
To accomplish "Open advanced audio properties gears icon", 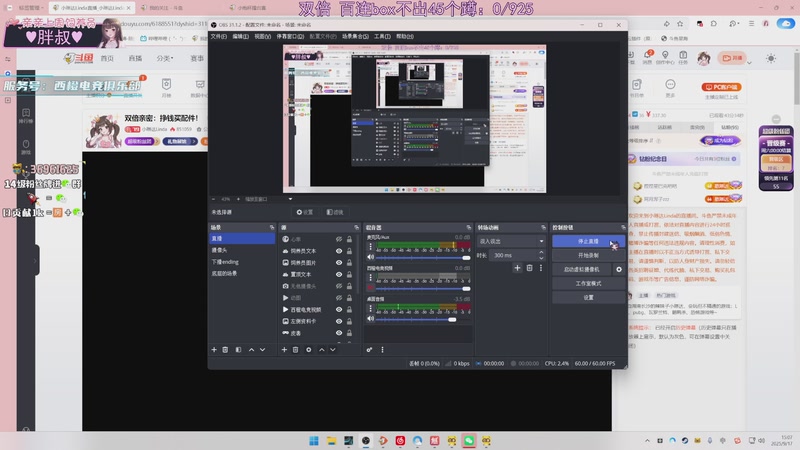I will pyautogui.click(x=369, y=349).
